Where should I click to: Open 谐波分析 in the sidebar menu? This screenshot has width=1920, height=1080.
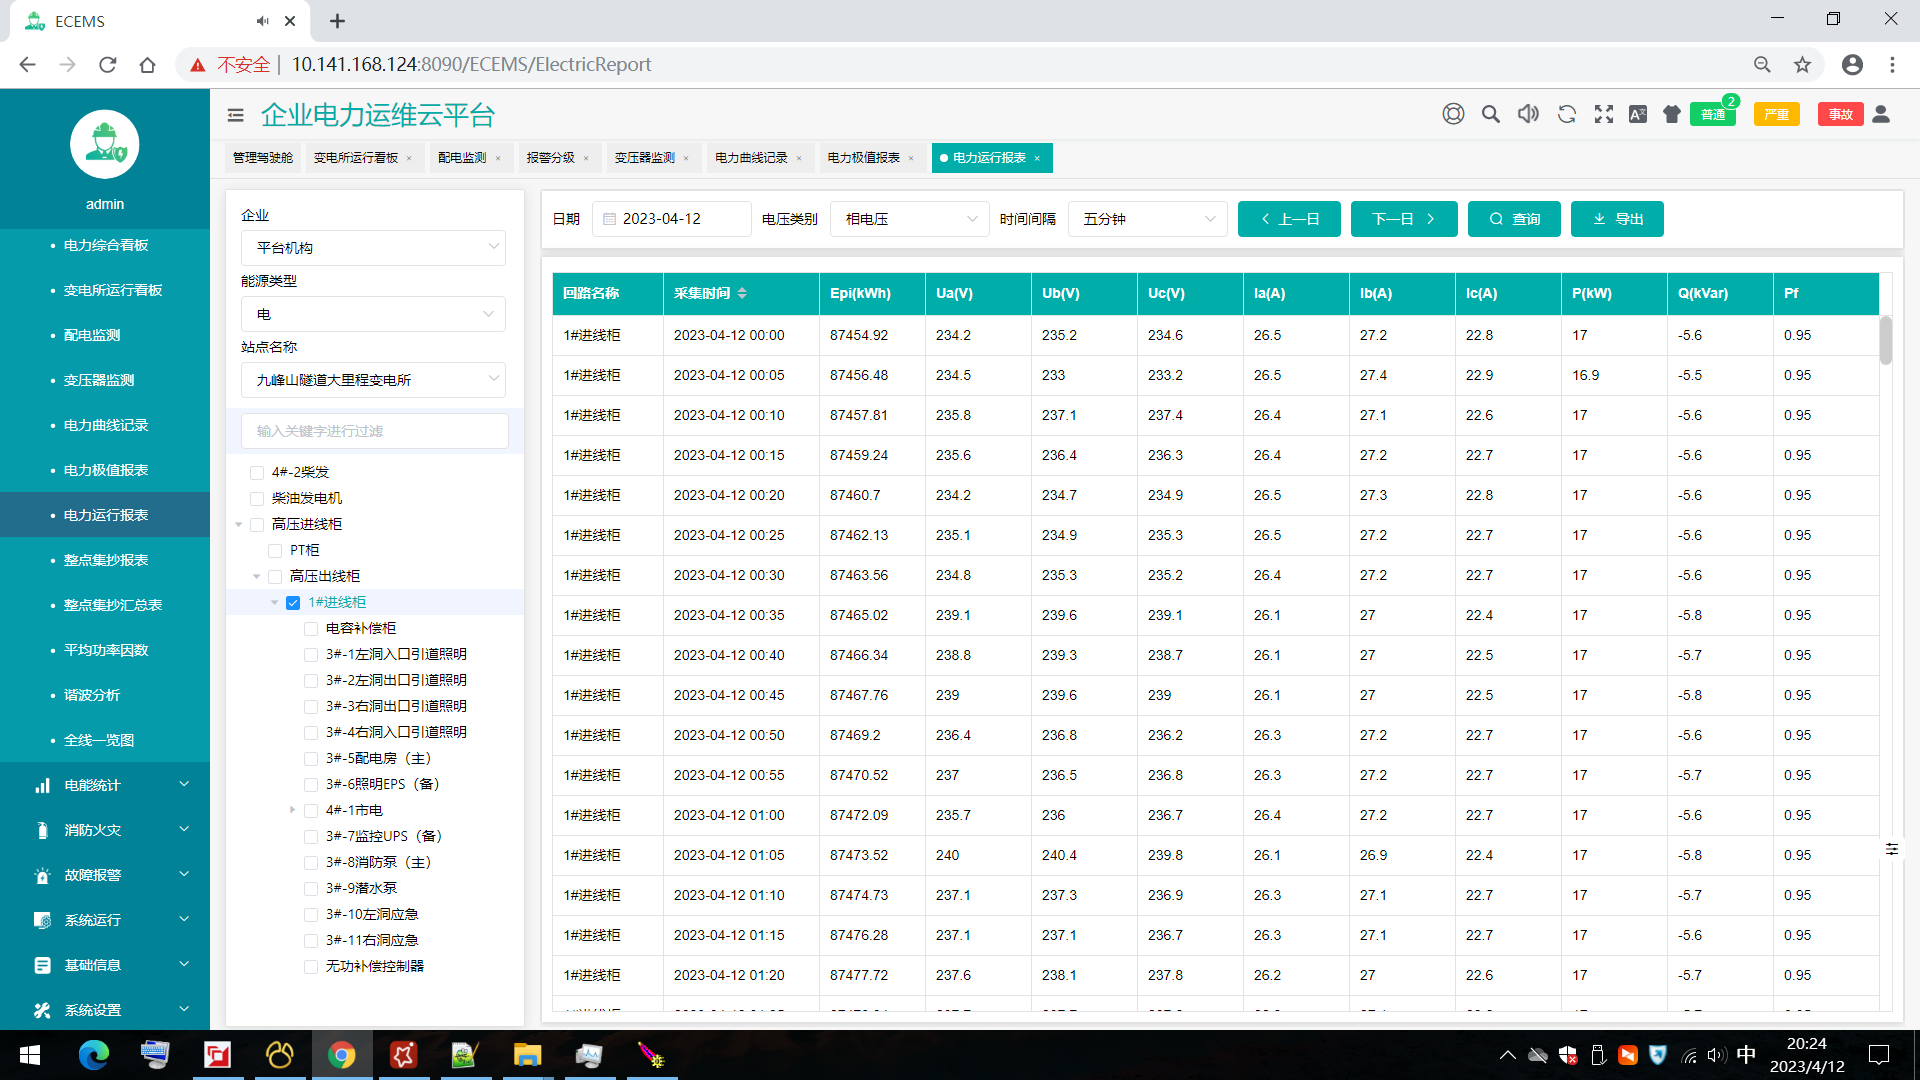coord(92,695)
